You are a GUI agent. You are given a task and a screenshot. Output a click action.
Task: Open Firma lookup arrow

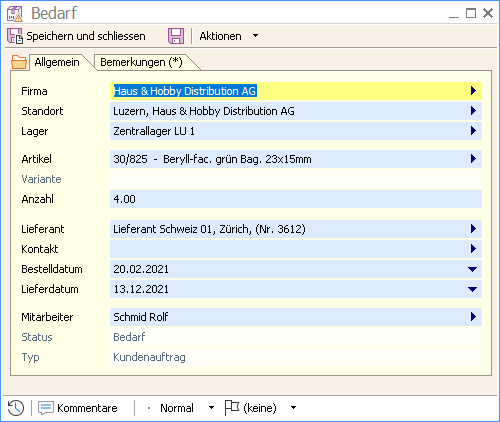pos(473,91)
